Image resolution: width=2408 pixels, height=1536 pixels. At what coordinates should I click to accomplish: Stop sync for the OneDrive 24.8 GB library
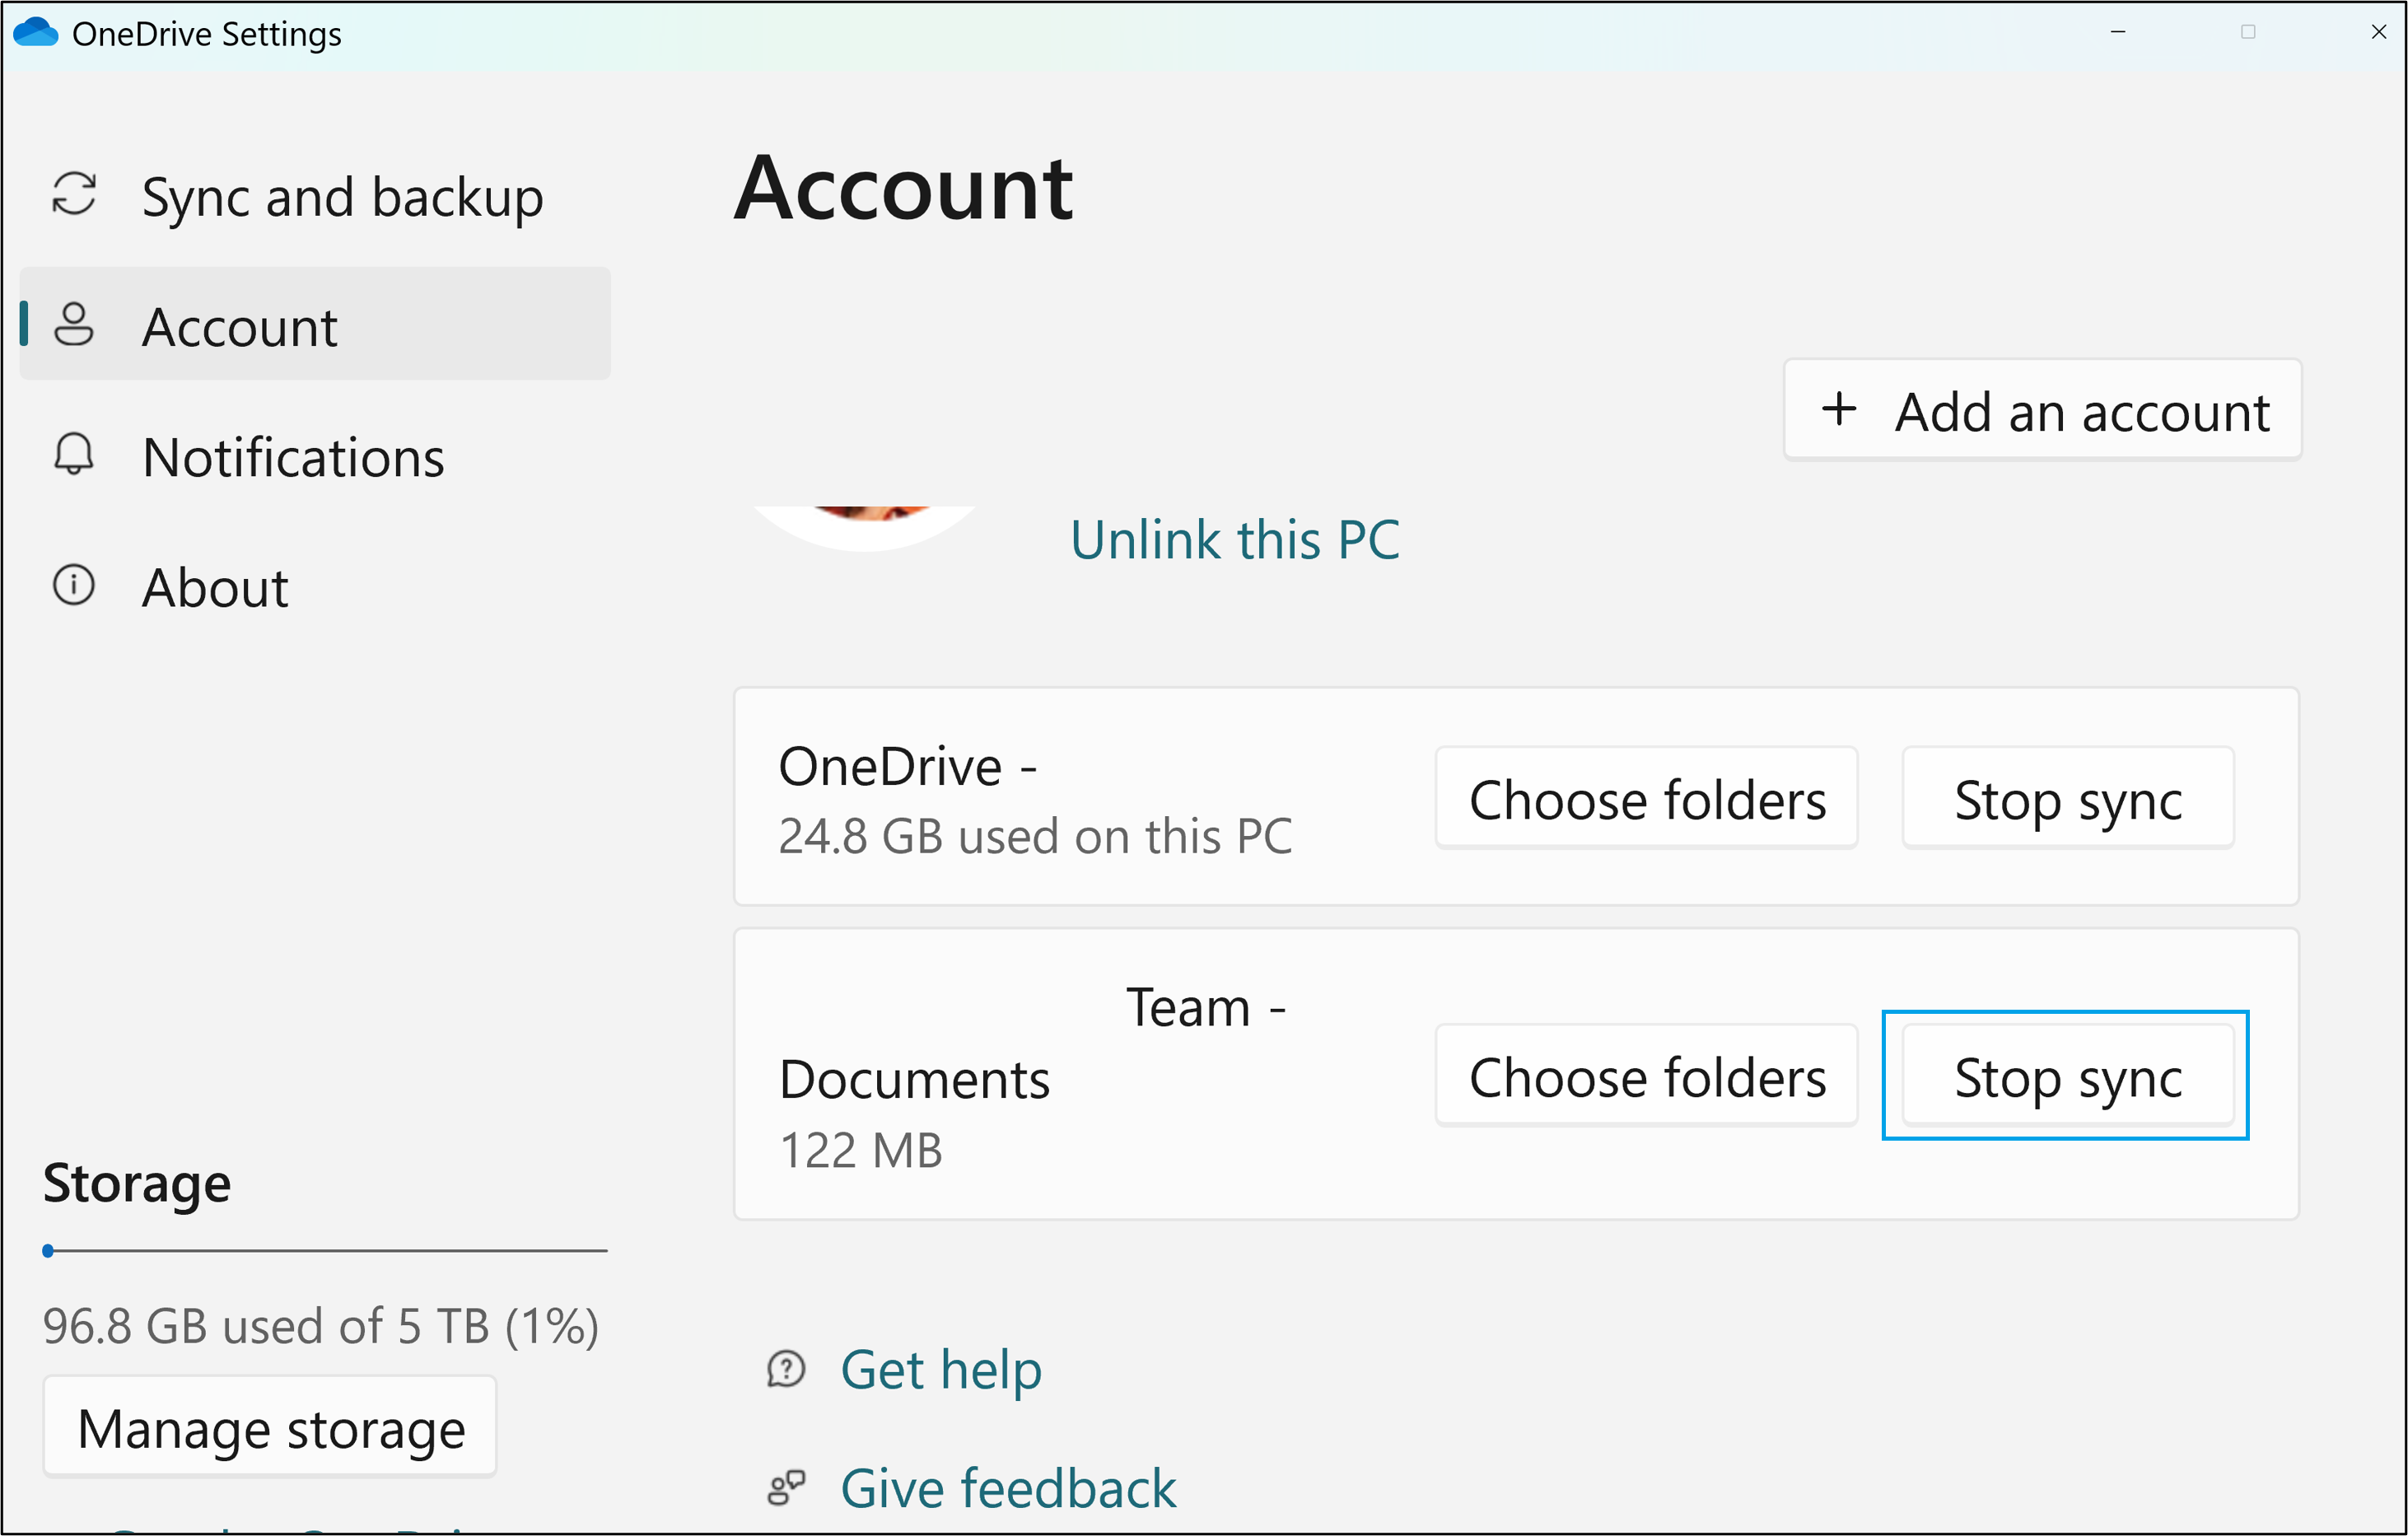point(2068,799)
